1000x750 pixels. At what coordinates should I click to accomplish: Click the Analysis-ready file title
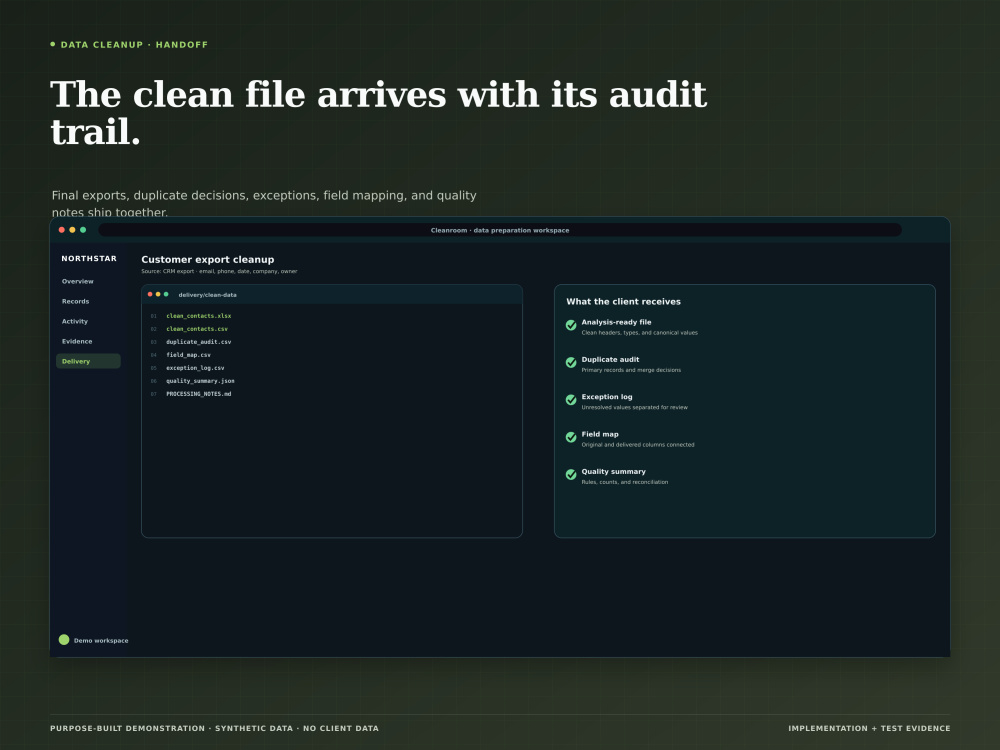616,322
